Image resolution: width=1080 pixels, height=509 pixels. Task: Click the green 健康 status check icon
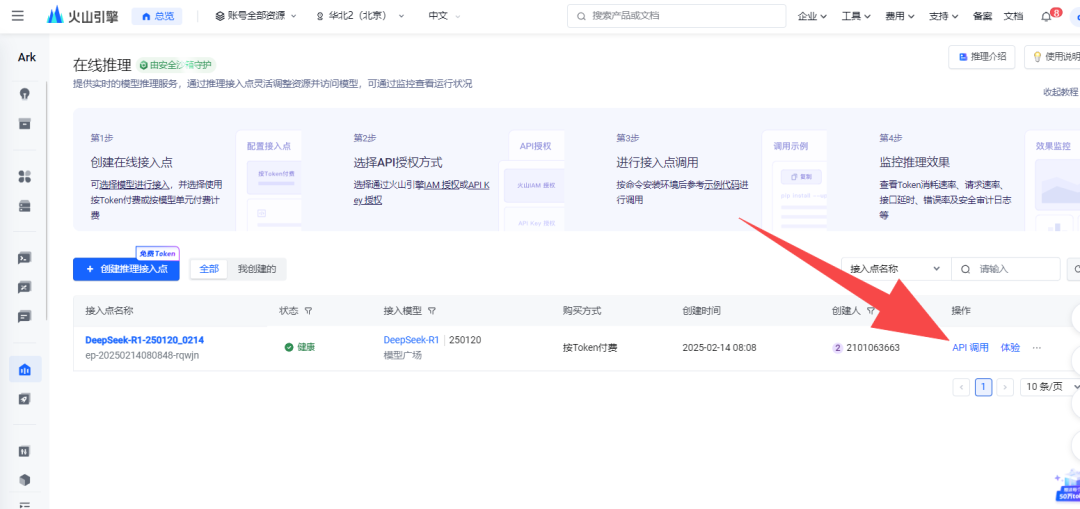click(289, 348)
